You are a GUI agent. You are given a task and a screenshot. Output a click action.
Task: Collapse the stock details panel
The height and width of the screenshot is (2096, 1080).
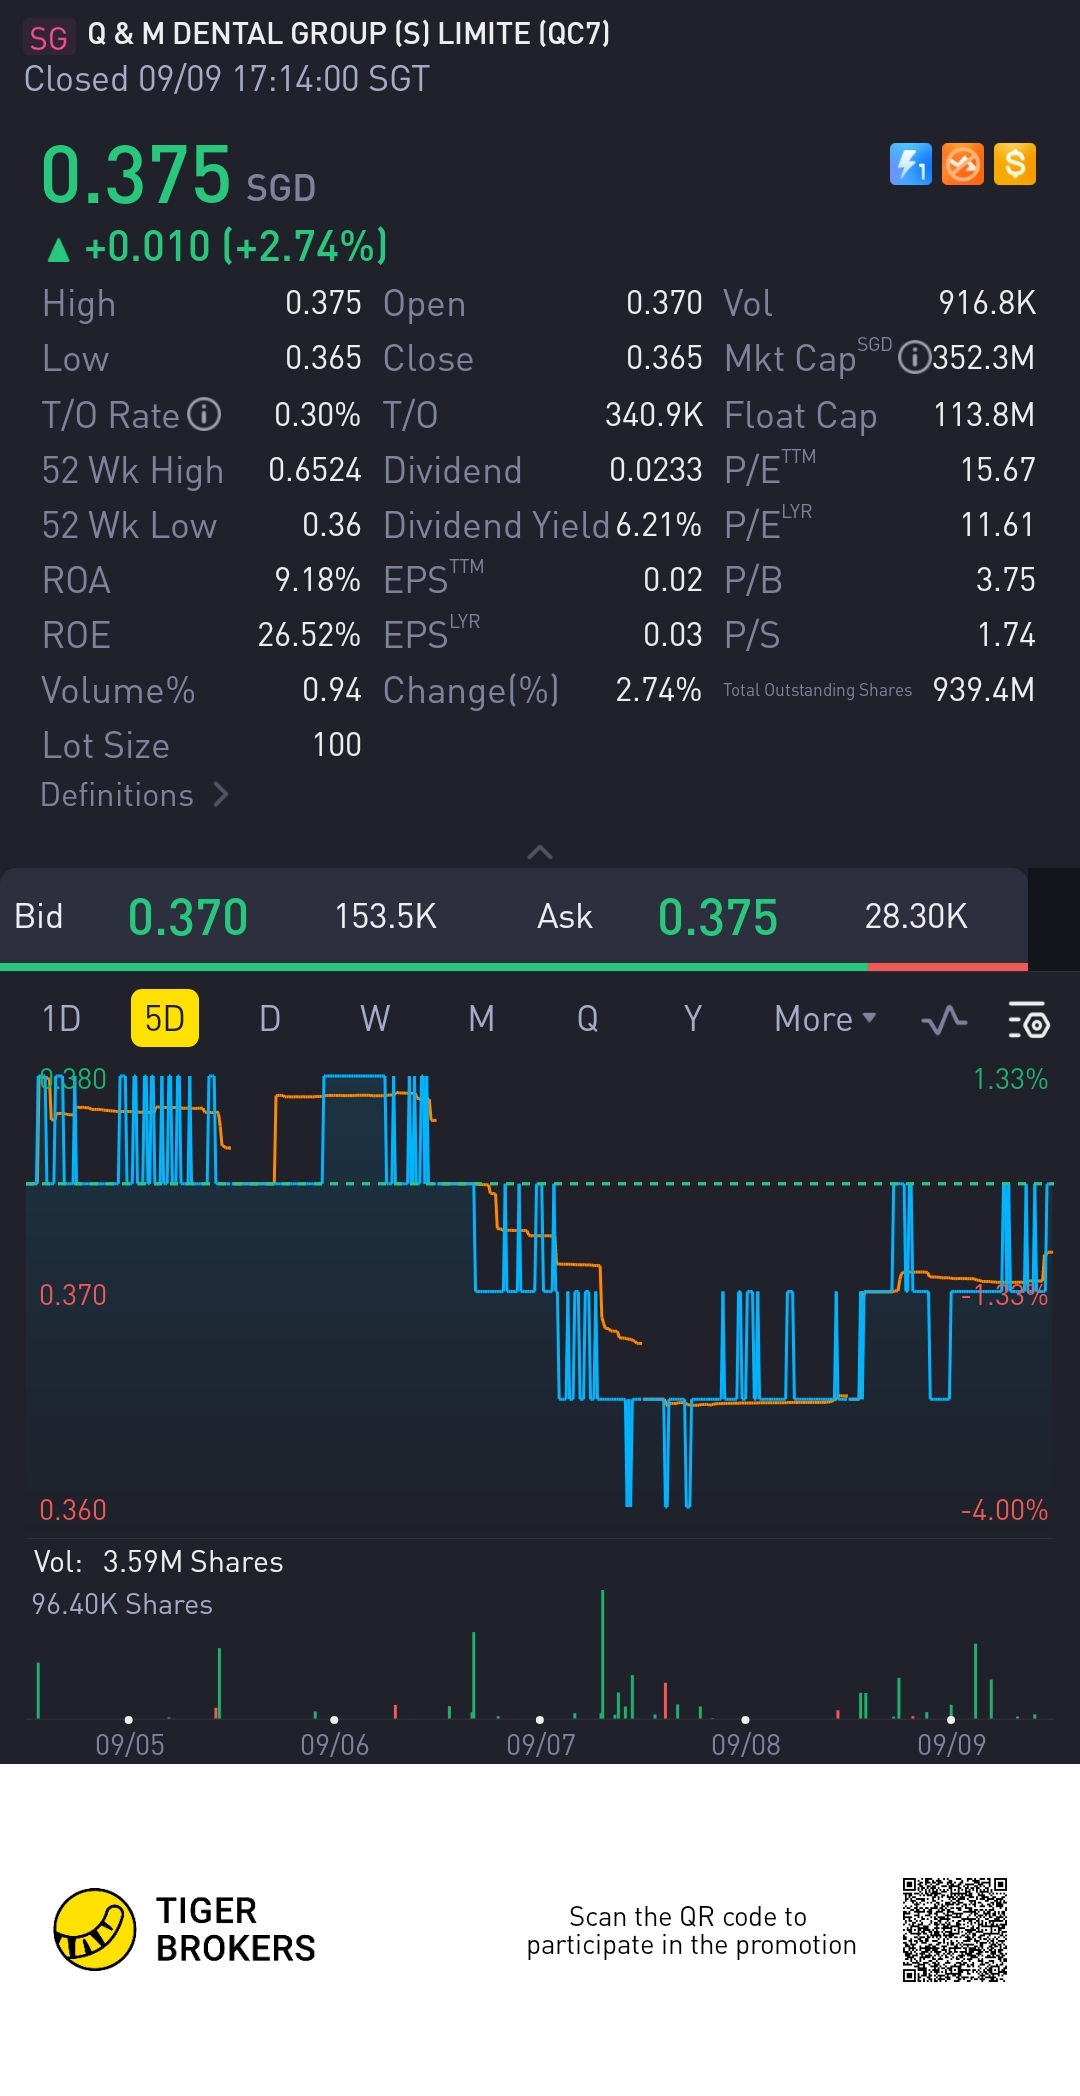click(540, 852)
